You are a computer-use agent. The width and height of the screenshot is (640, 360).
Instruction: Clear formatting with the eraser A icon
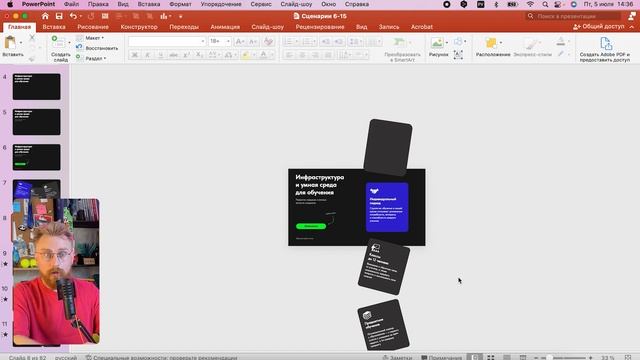(268, 41)
